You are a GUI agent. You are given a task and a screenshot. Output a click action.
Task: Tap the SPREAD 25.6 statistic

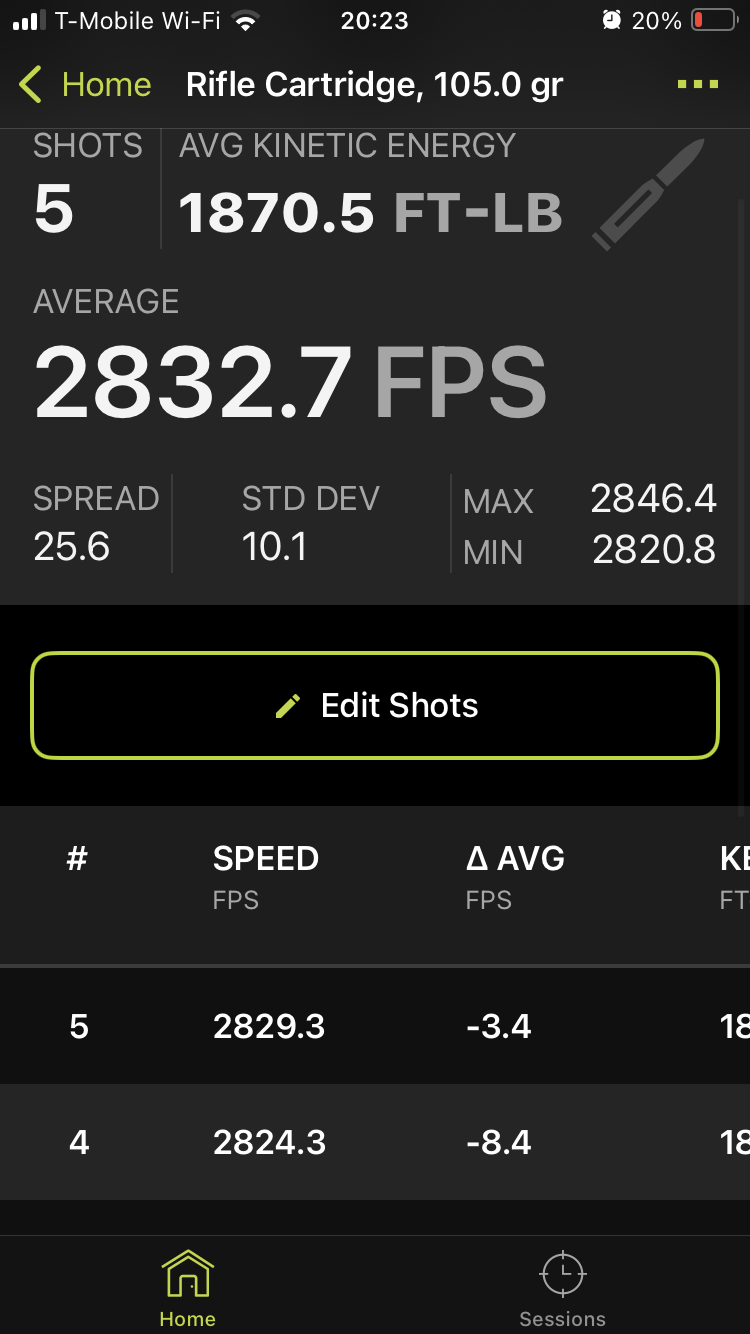96,523
